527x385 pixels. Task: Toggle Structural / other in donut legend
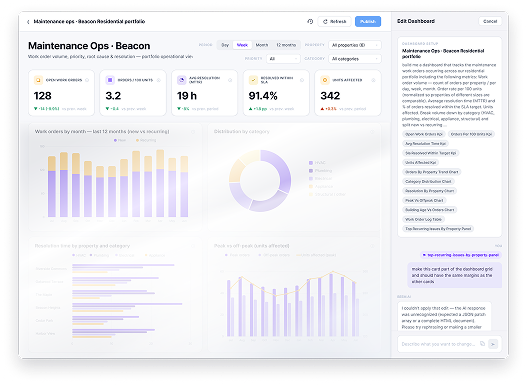(x=327, y=194)
